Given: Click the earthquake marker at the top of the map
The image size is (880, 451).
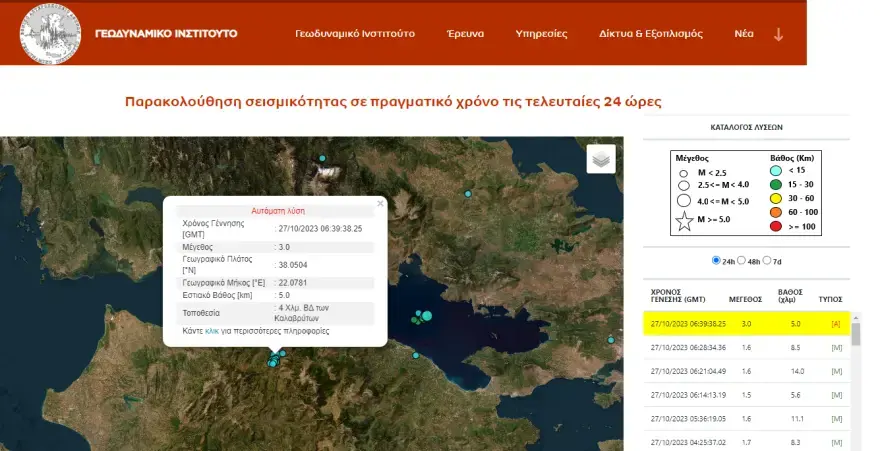Looking at the screenshot, I should 322,159.
